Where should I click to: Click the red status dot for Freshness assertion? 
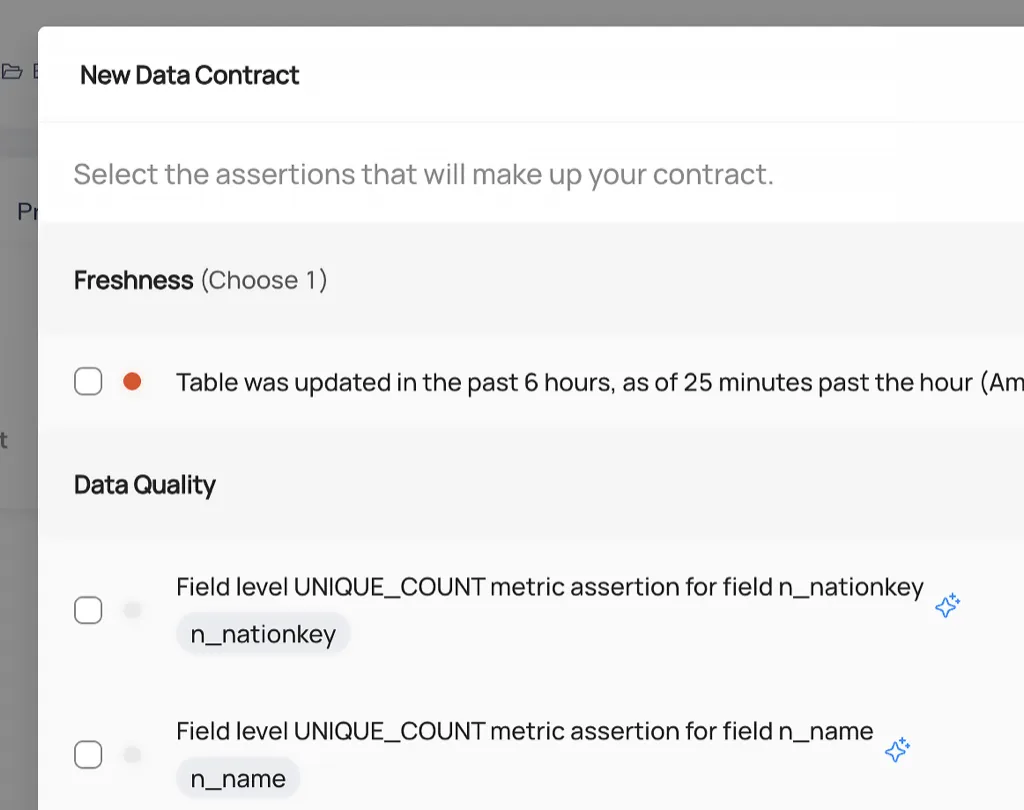tap(131, 381)
